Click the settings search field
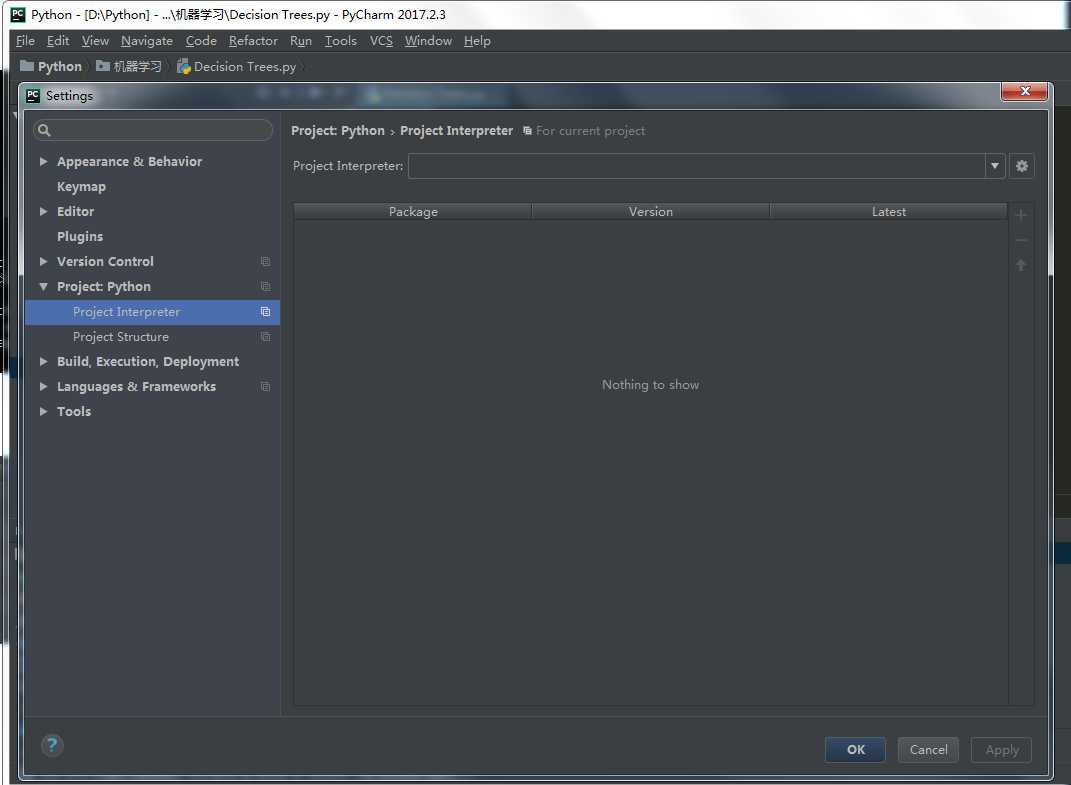Screen dimensions: 1071x785 coord(153,130)
